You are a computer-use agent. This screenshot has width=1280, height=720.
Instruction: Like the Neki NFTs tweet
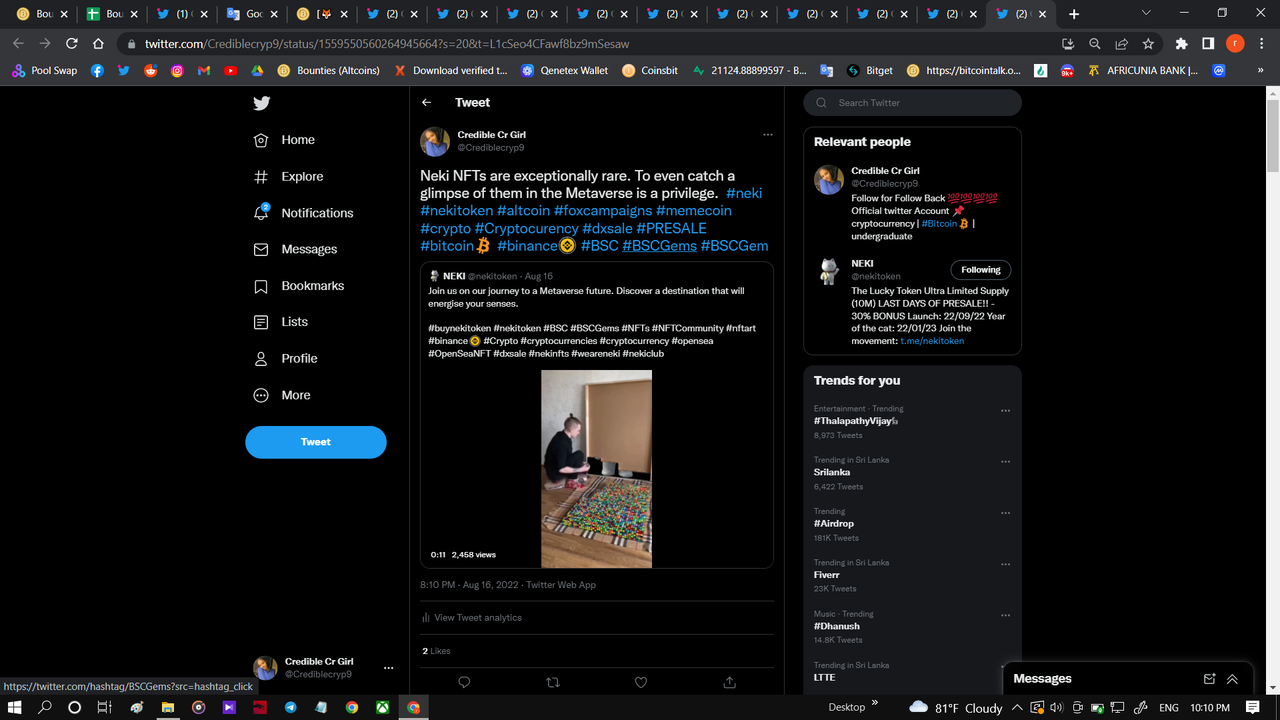click(x=640, y=682)
